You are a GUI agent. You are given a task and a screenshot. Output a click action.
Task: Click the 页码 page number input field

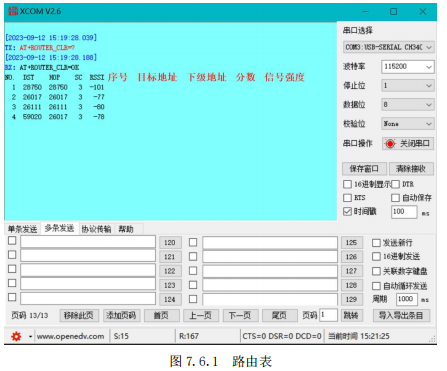pos(328,315)
